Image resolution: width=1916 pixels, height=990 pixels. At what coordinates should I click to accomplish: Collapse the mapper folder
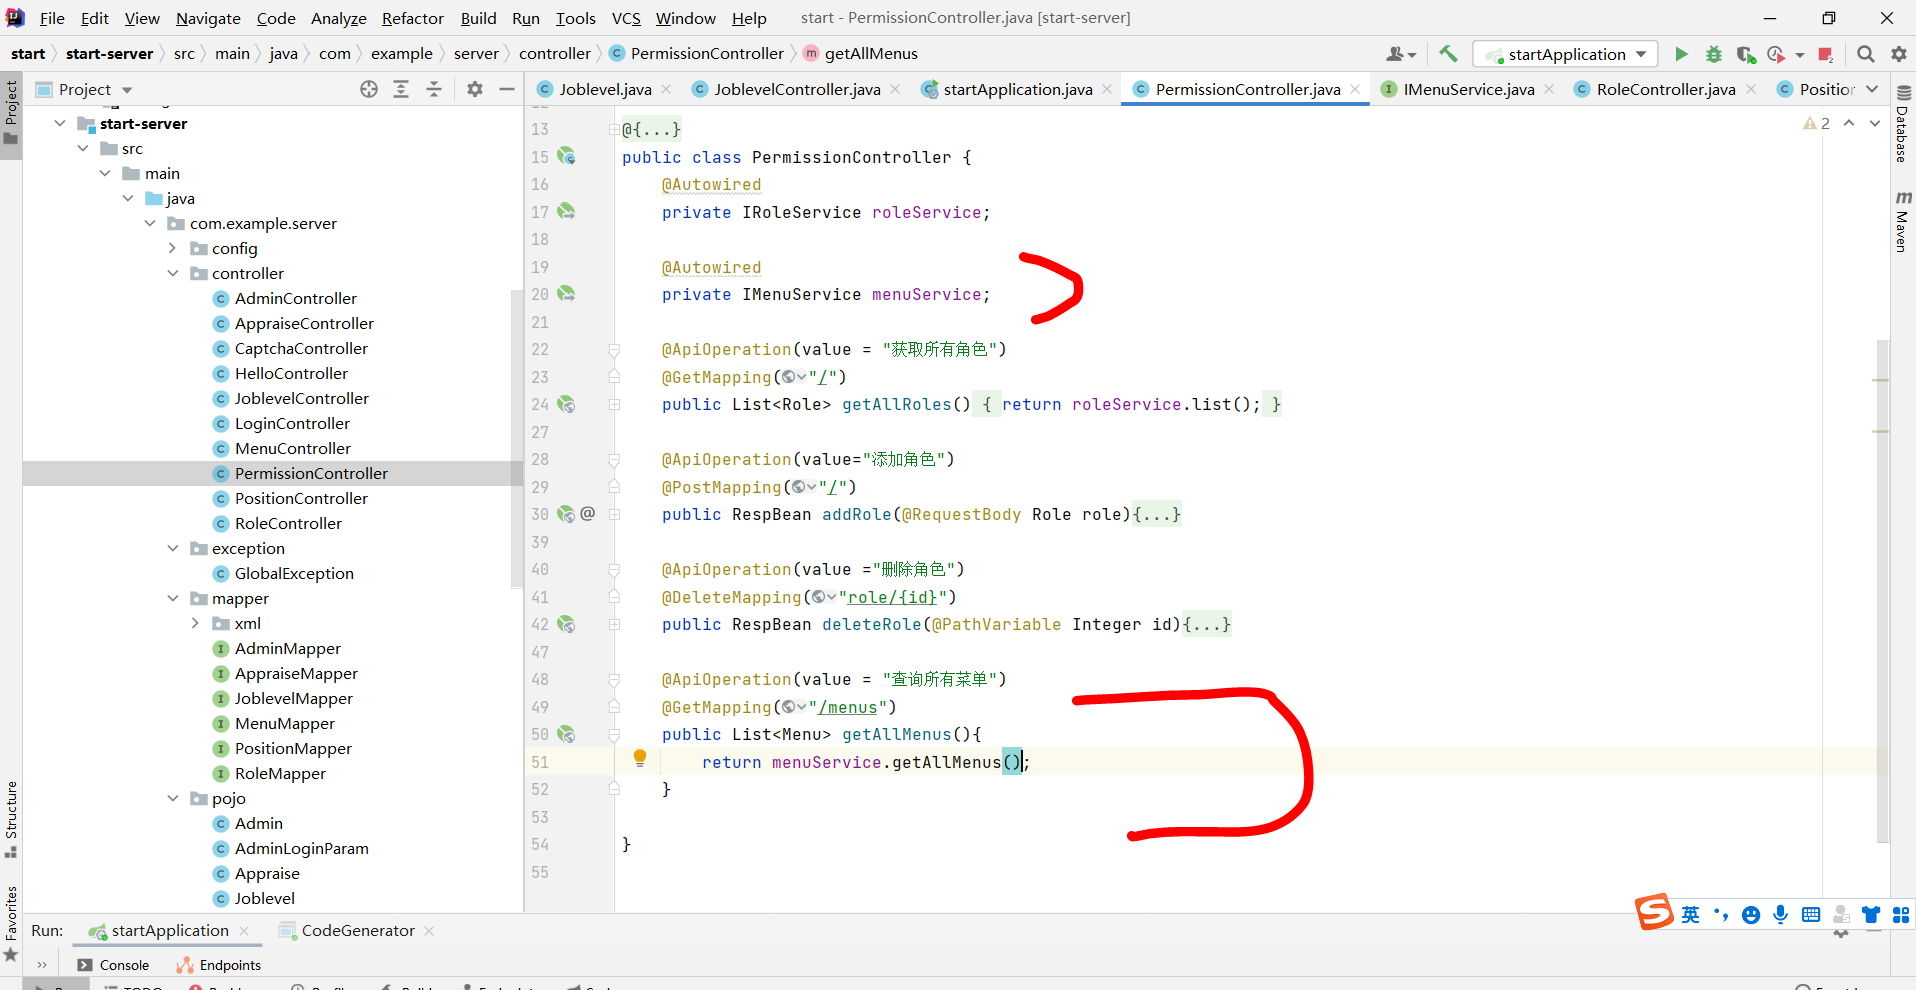[173, 598]
